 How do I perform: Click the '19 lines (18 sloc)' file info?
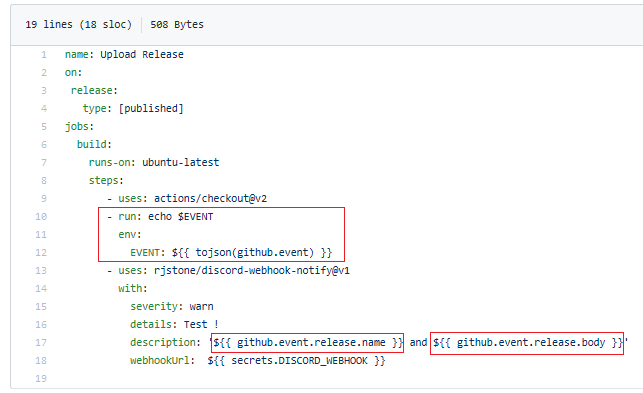point(78,25)
